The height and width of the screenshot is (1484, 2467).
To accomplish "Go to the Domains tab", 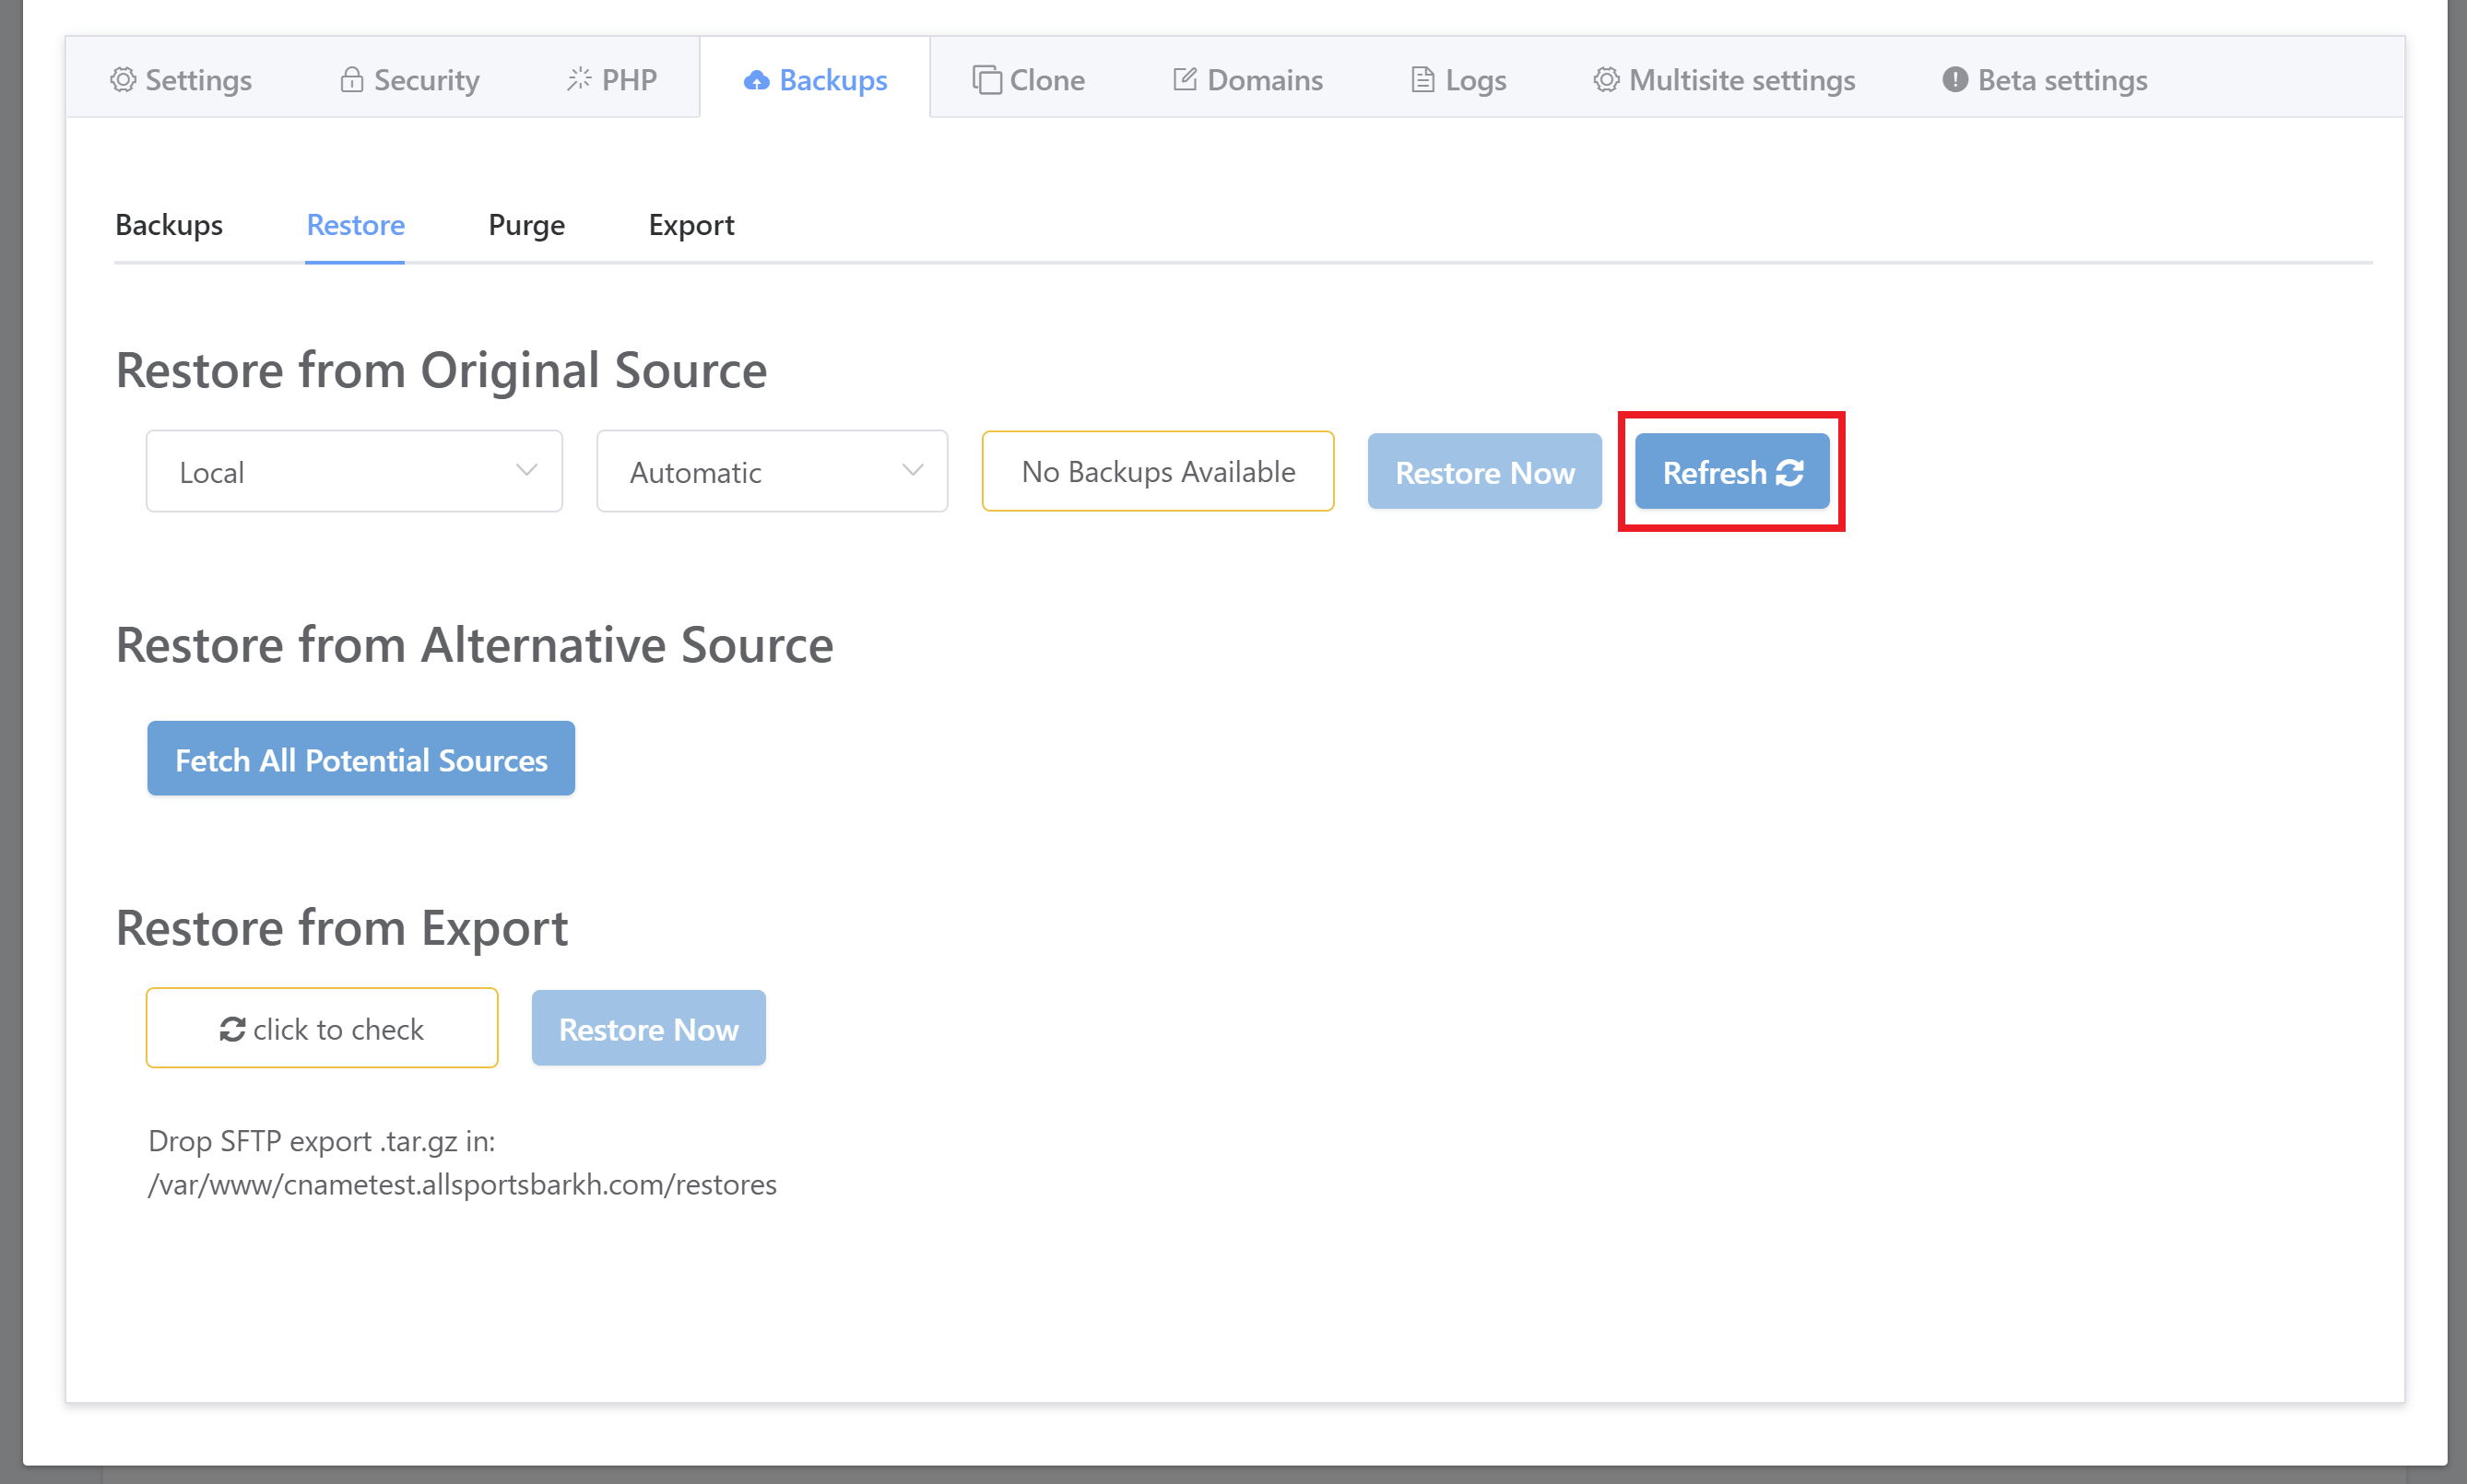I will (1247, 80).
